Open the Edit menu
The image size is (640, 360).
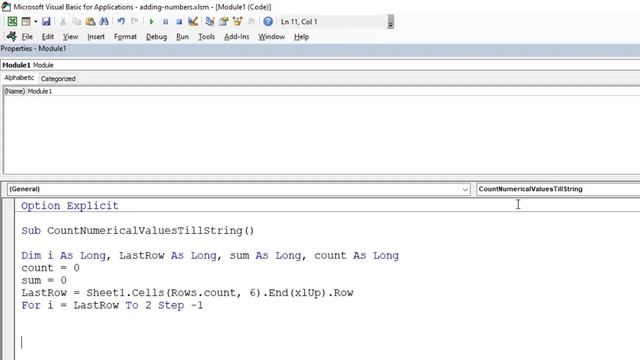[48, 37]
